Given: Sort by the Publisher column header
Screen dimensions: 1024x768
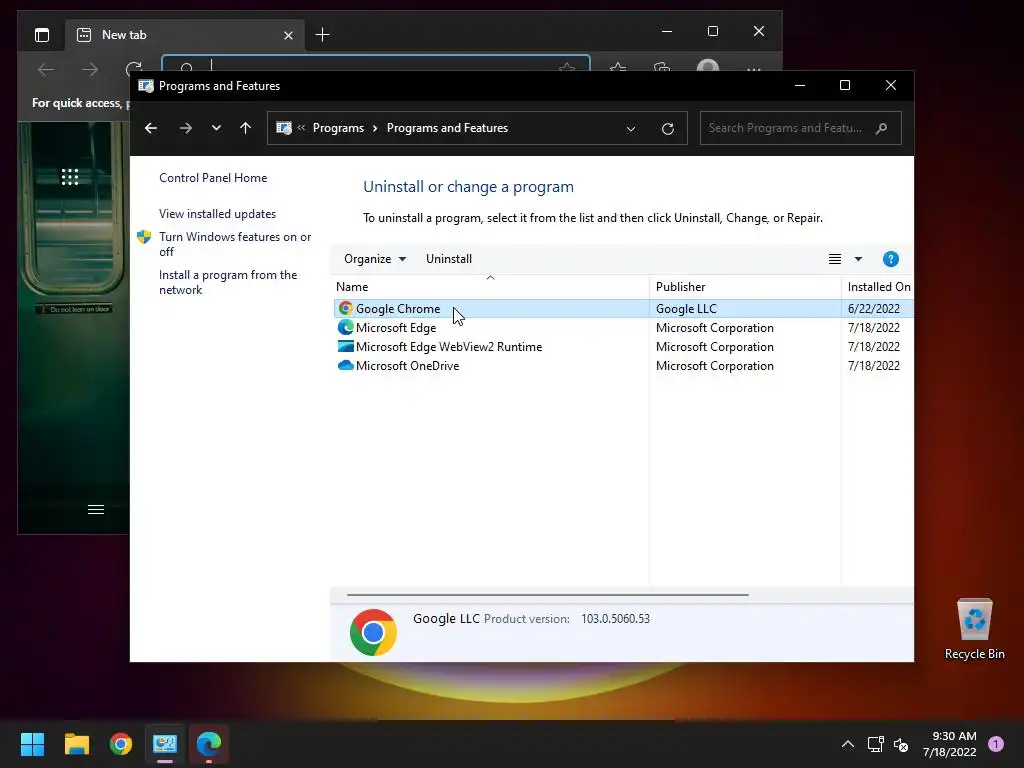Looking at the screenshot, I should pyautogui.click(x=745, y=287).
